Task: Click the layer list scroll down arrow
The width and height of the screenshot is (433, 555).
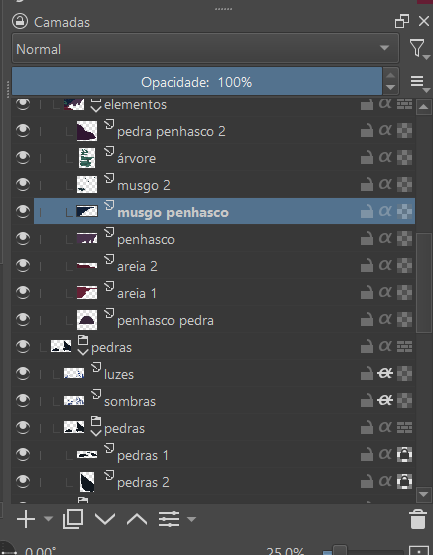Action: pyautogui.click(x=424, y=494)
